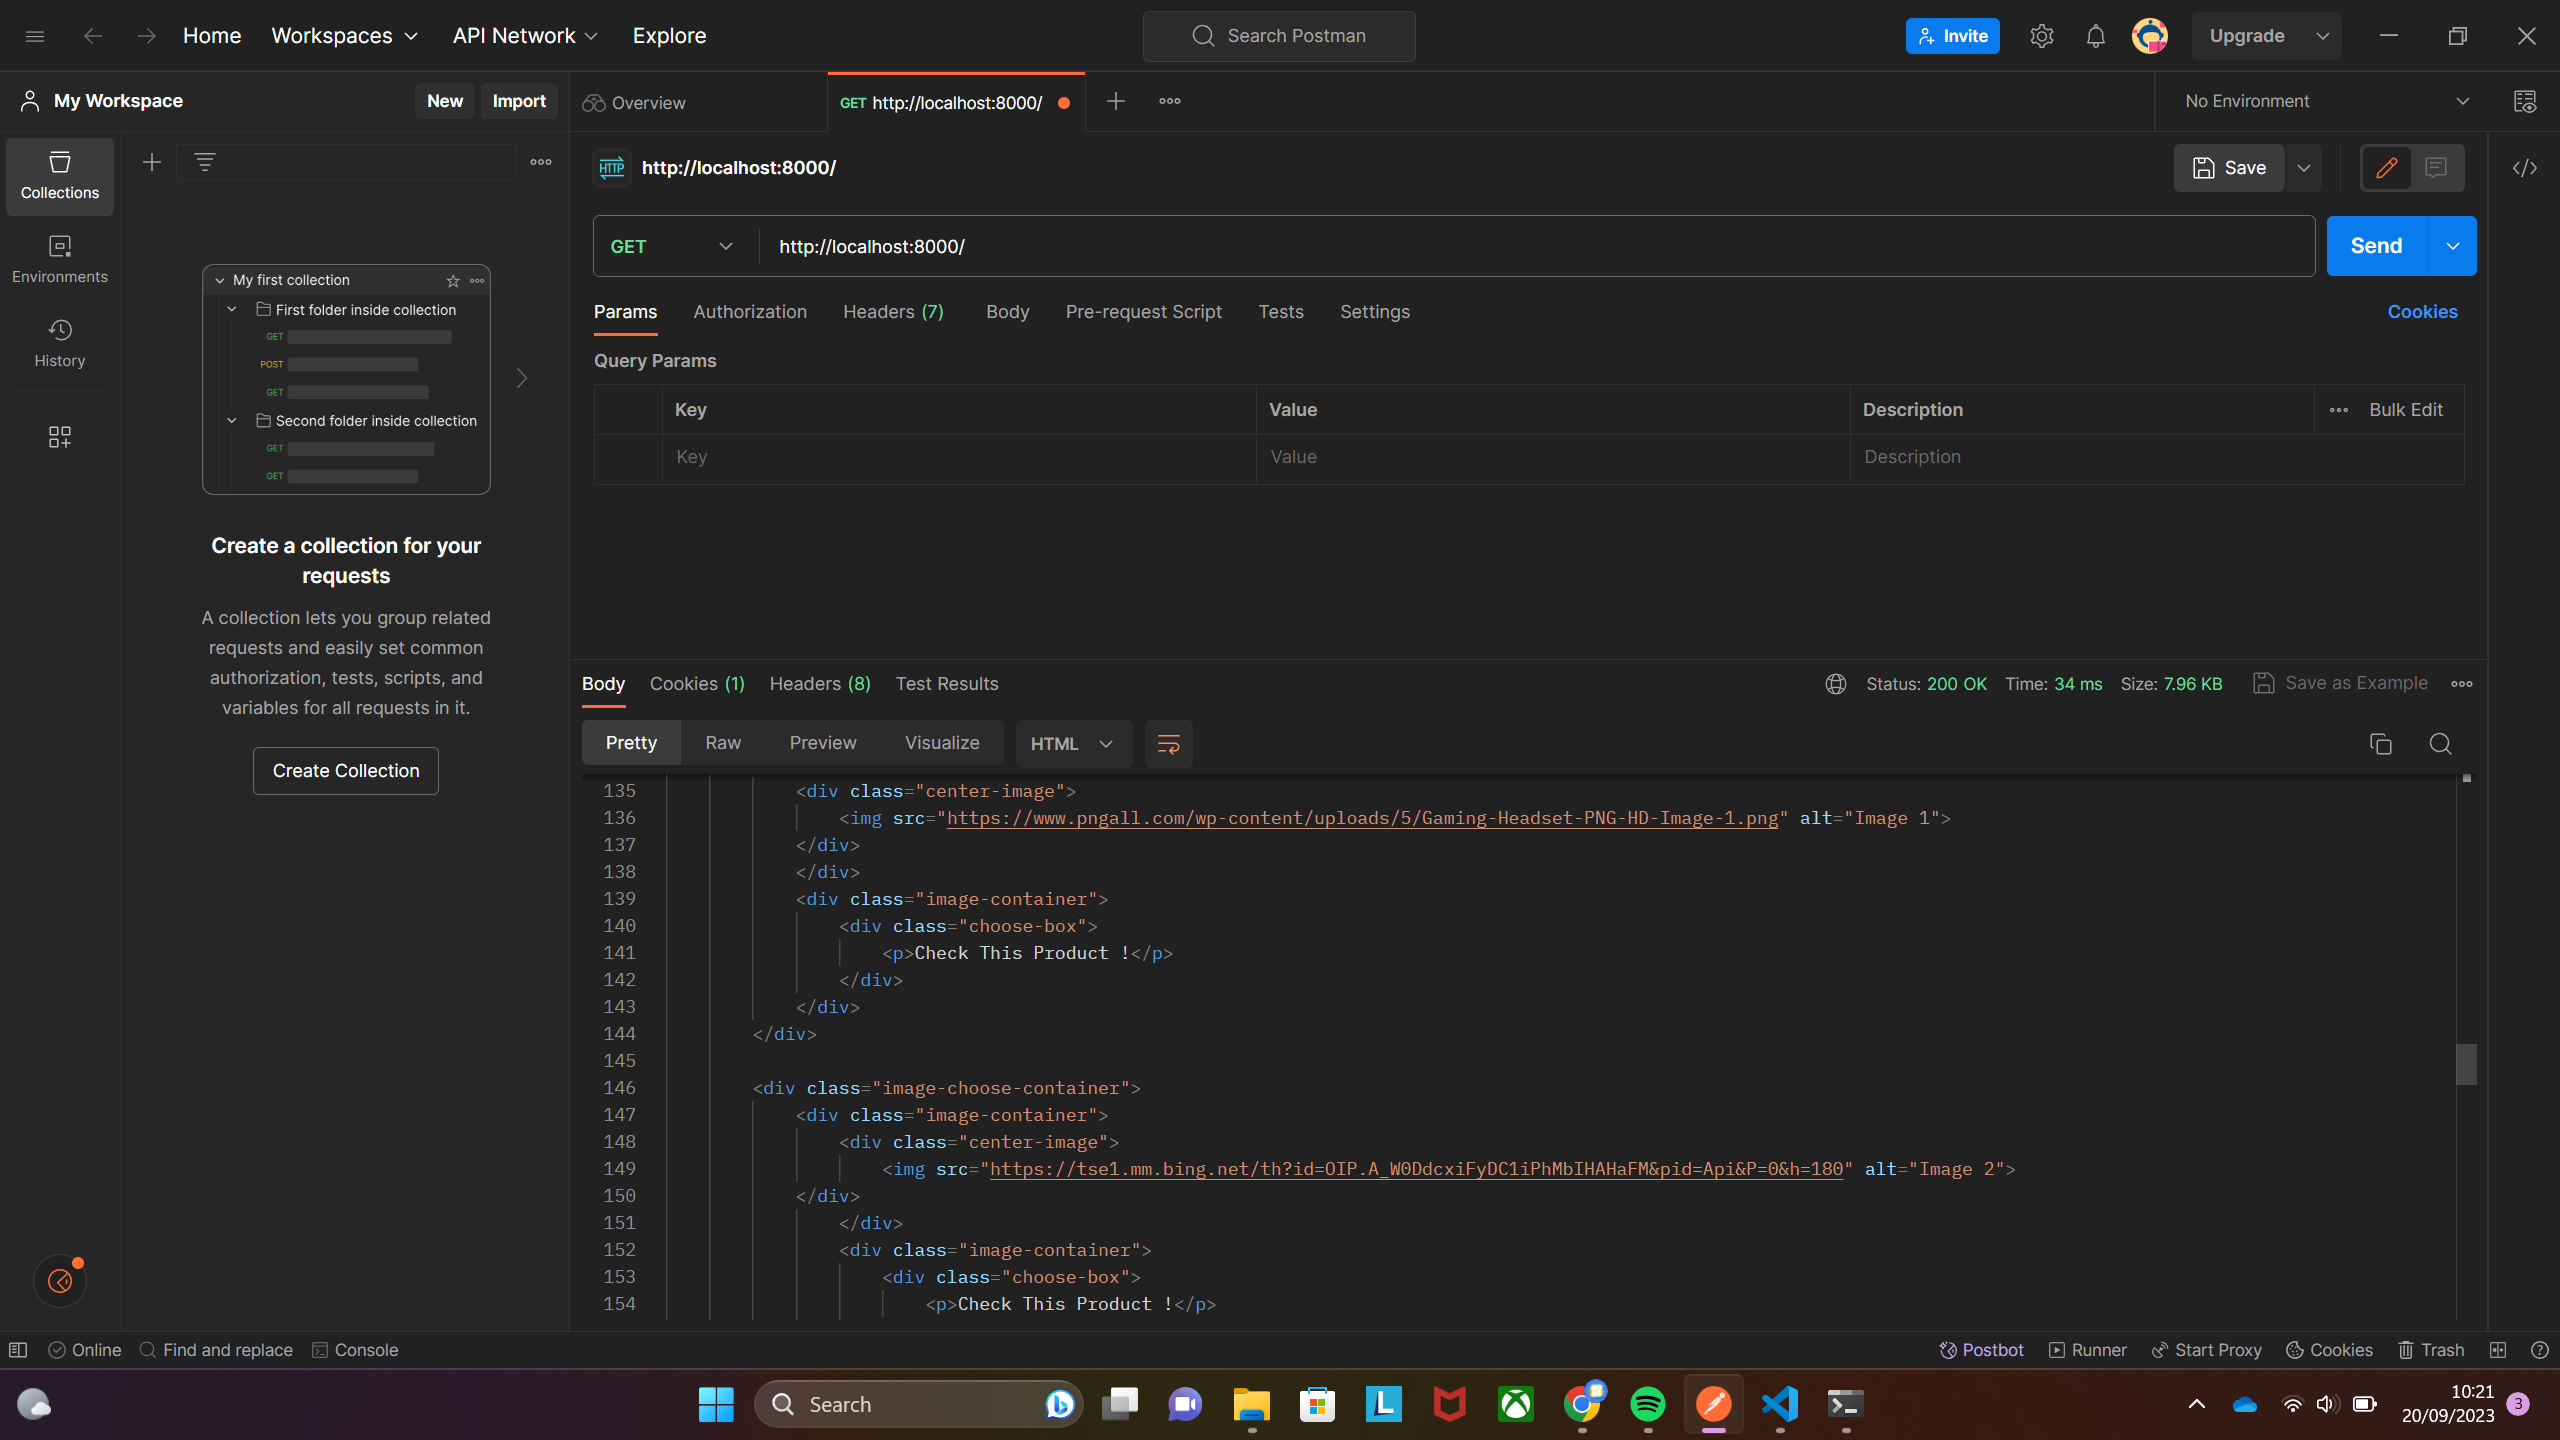The width and height of the screenshot is (2560, 1440).
Task: Switch query params to Bulk Edit mode
Action: pos(2404,409)
